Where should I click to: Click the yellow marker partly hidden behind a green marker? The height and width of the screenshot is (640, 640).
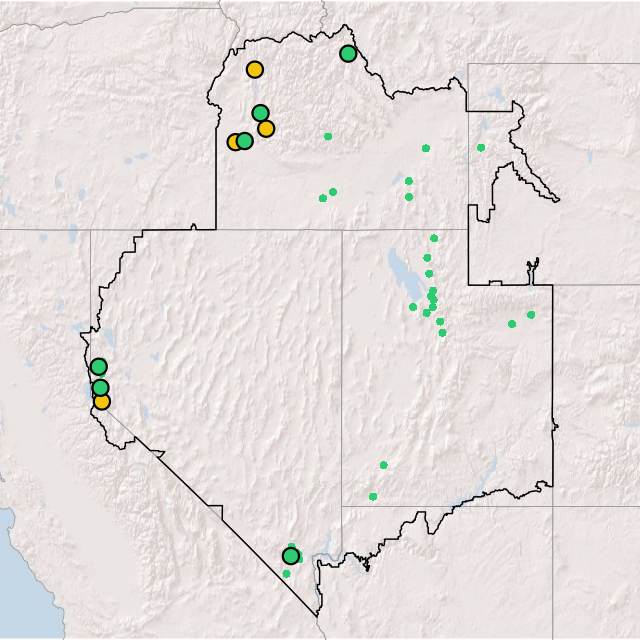pos(233,142)
